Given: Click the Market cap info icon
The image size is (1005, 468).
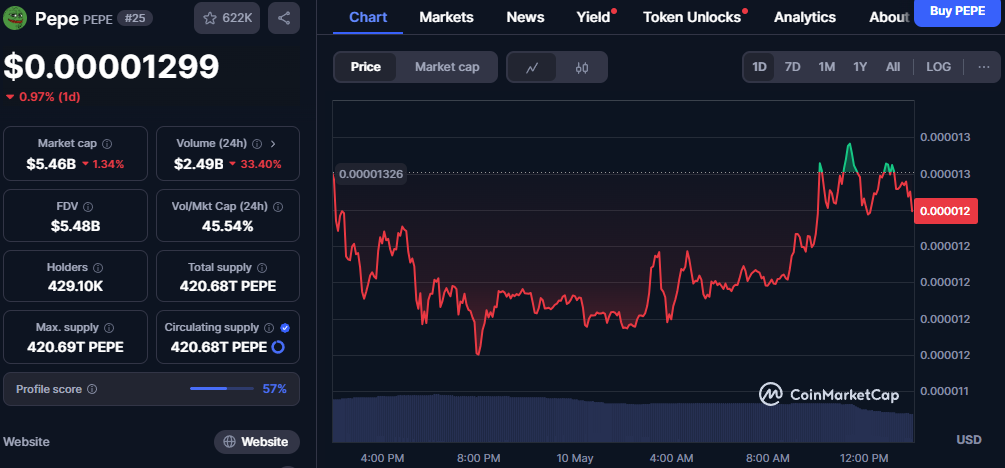Looking at the screenshot, I should [x=107, y=144].
